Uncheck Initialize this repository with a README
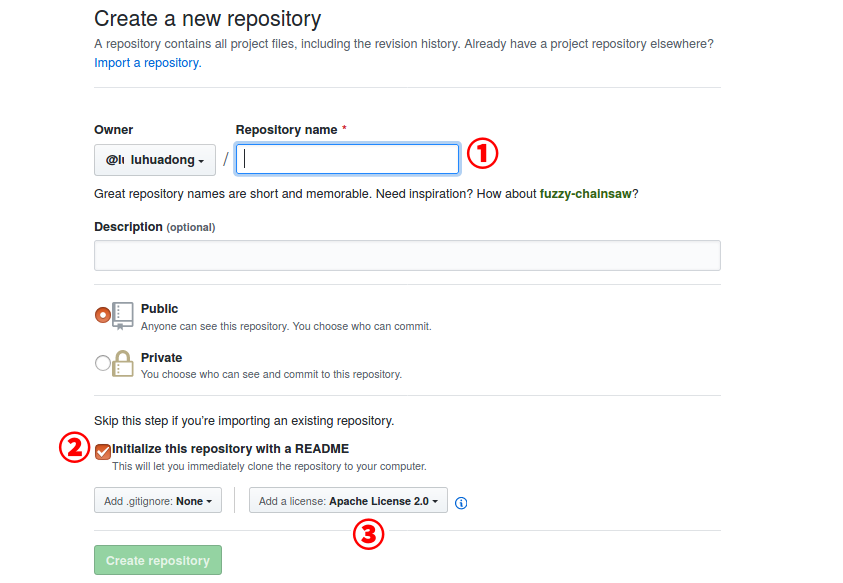 103,452
